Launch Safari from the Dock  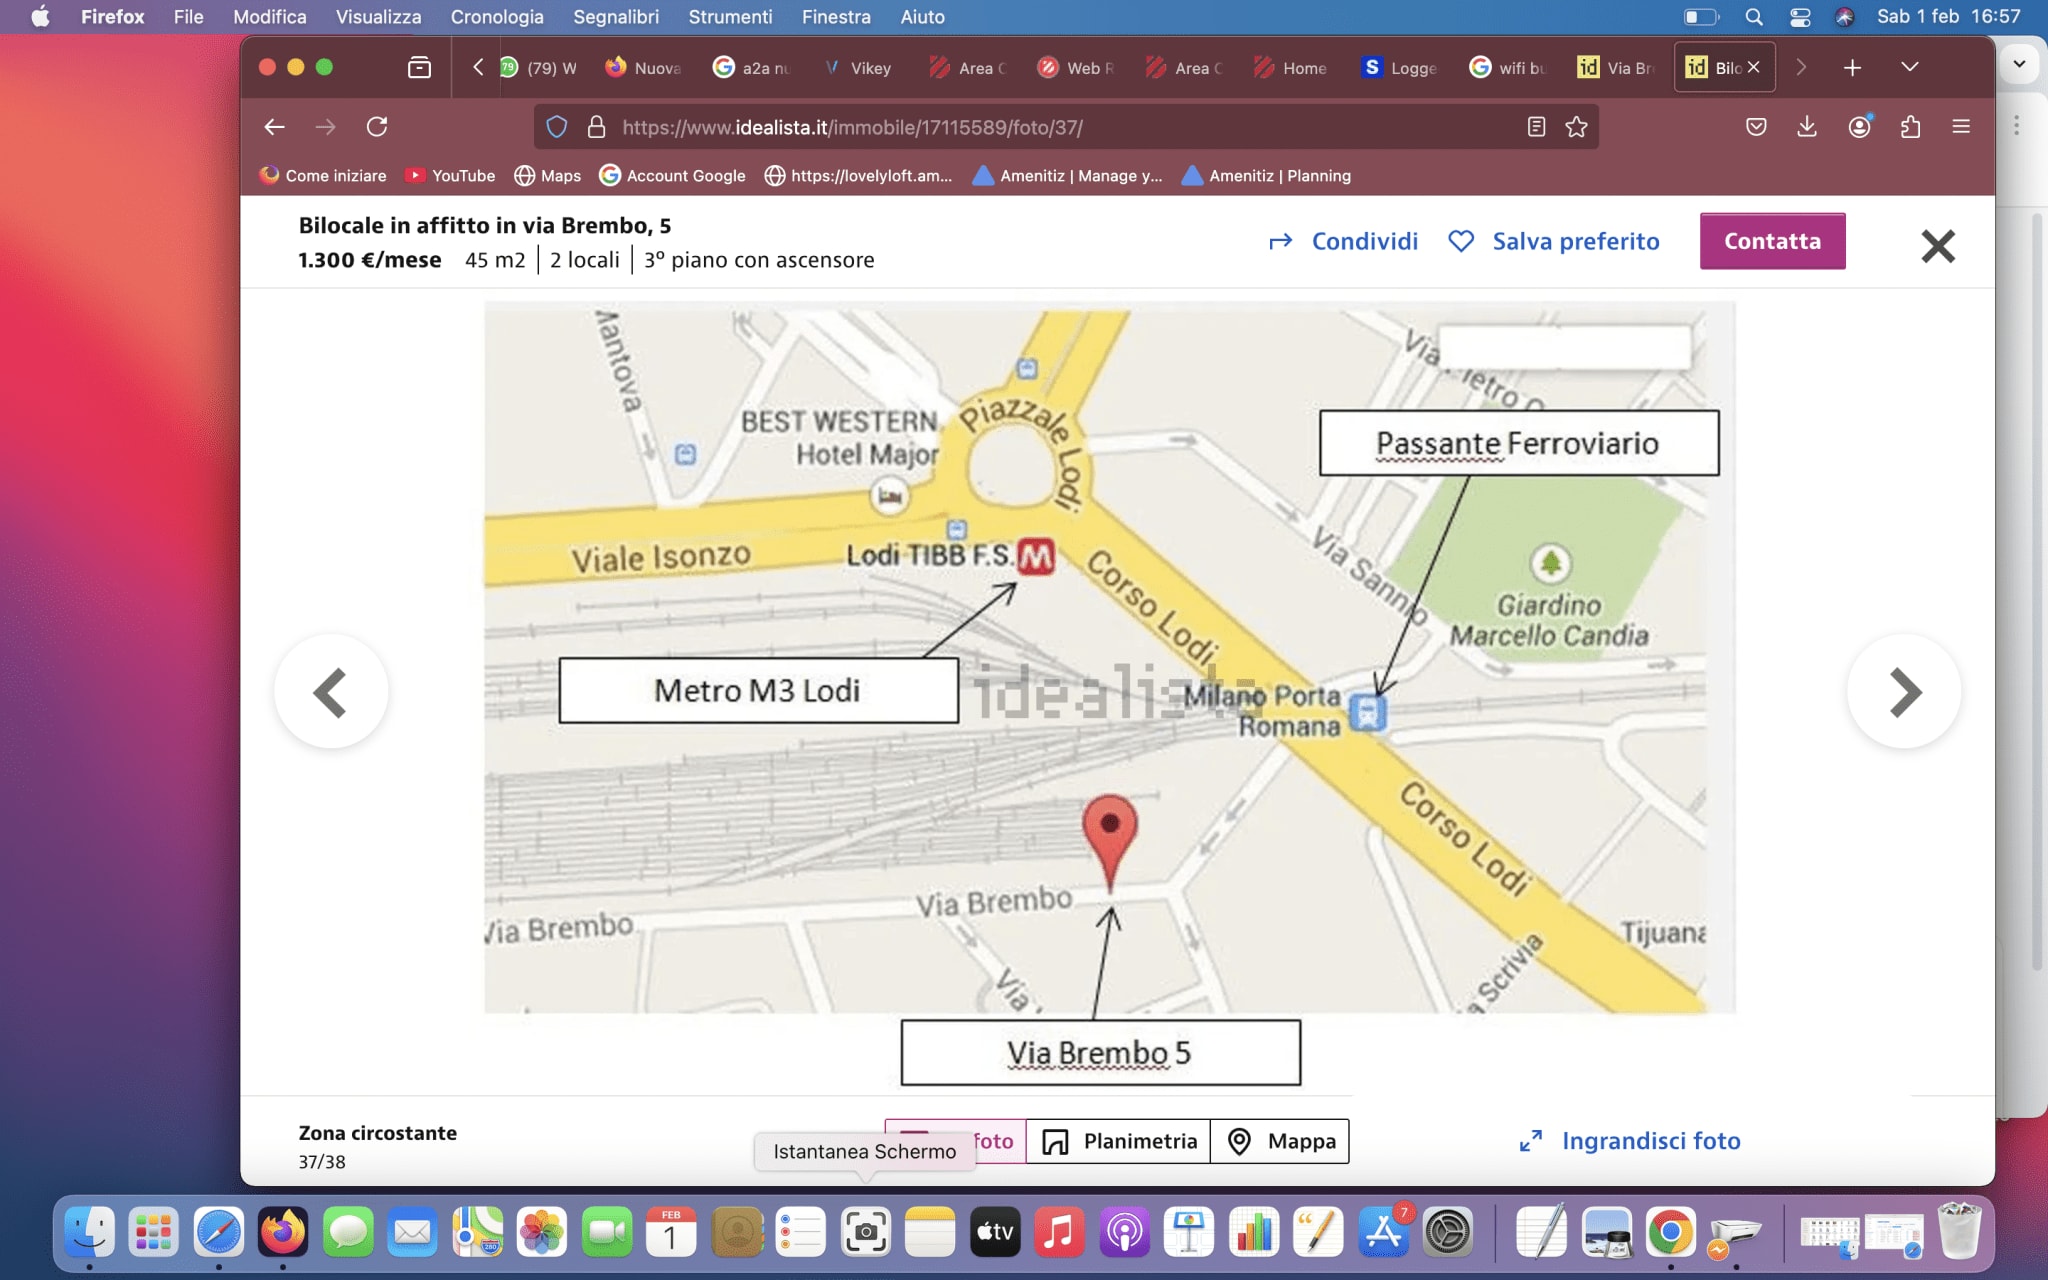click(218, 1232)
